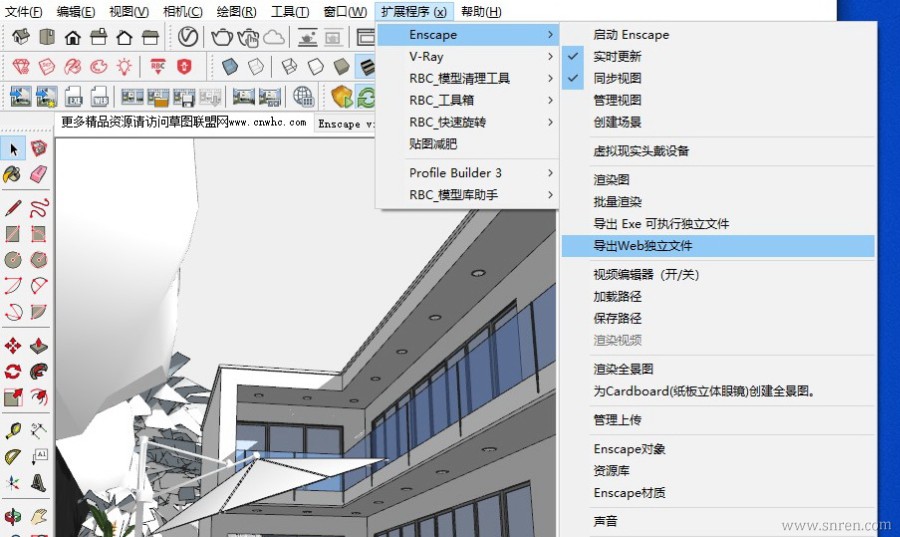Select the Scale tool
The width and height of the screenshot is (900, 537).
point(13,397)
